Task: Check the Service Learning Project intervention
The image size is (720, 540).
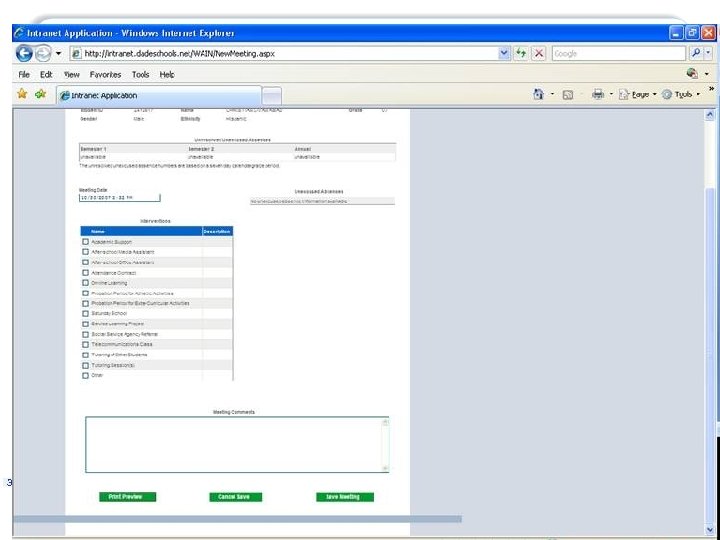Action: [x=85, y=324]
